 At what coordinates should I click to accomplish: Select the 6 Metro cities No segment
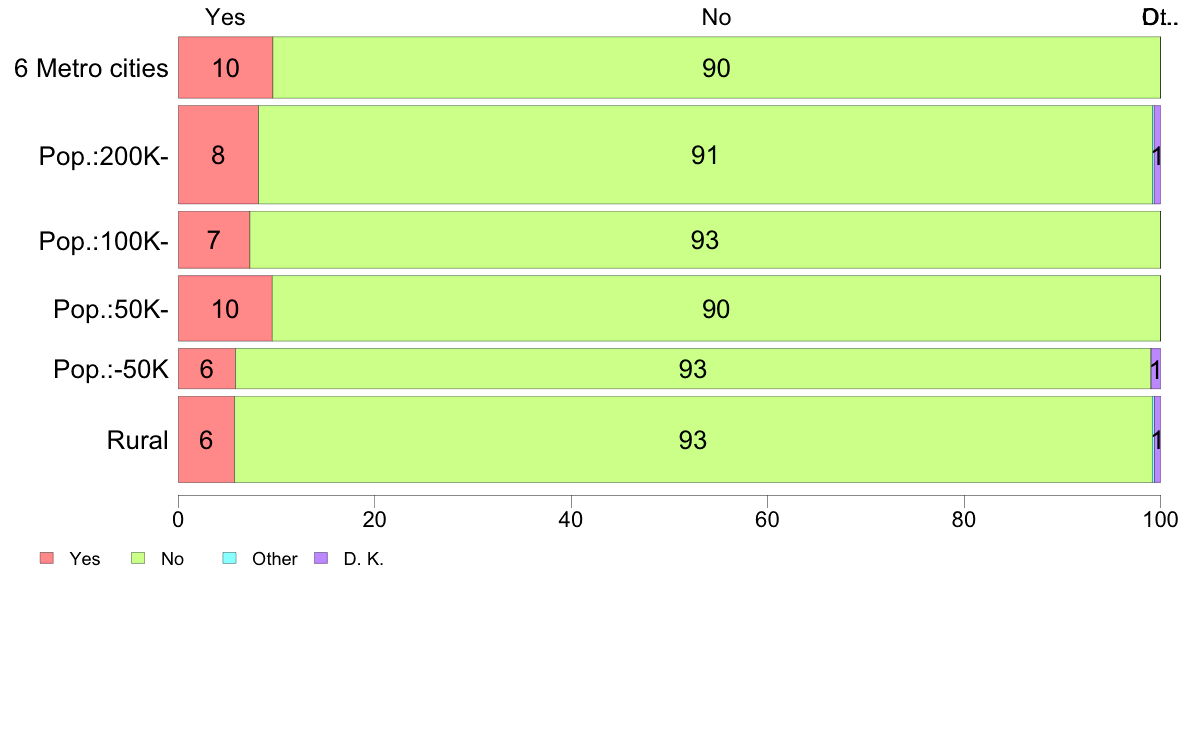click(x=716, y=67)
